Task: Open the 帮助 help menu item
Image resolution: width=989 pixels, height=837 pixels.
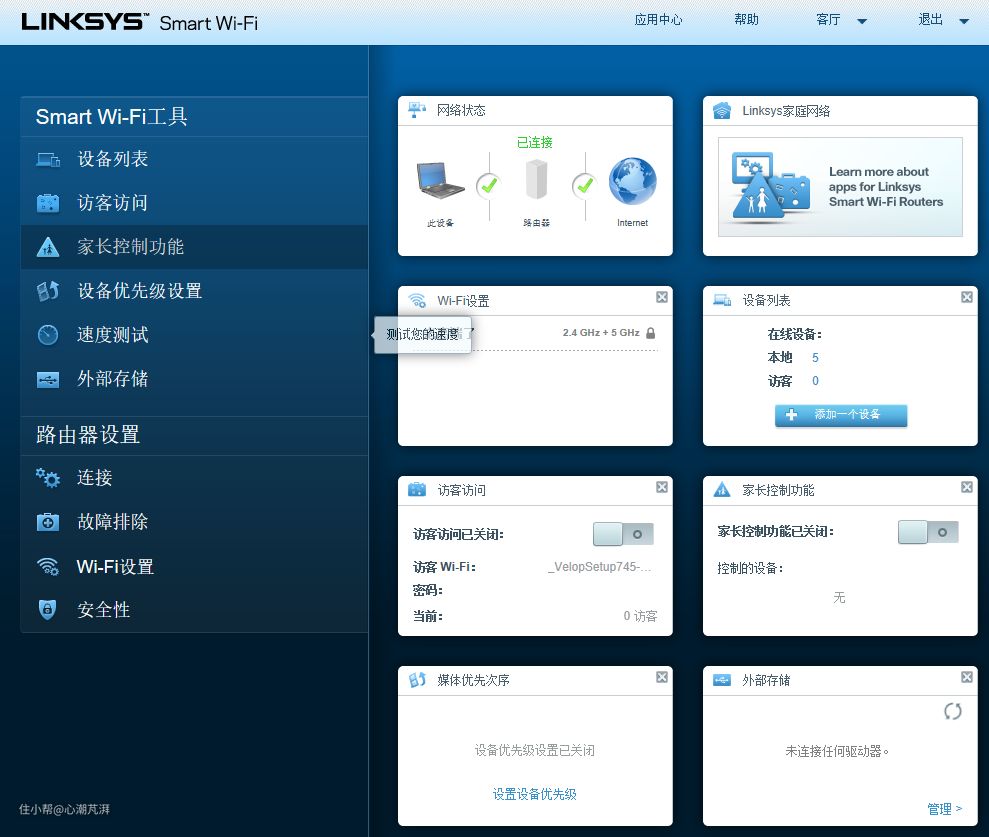Action: 746,20
